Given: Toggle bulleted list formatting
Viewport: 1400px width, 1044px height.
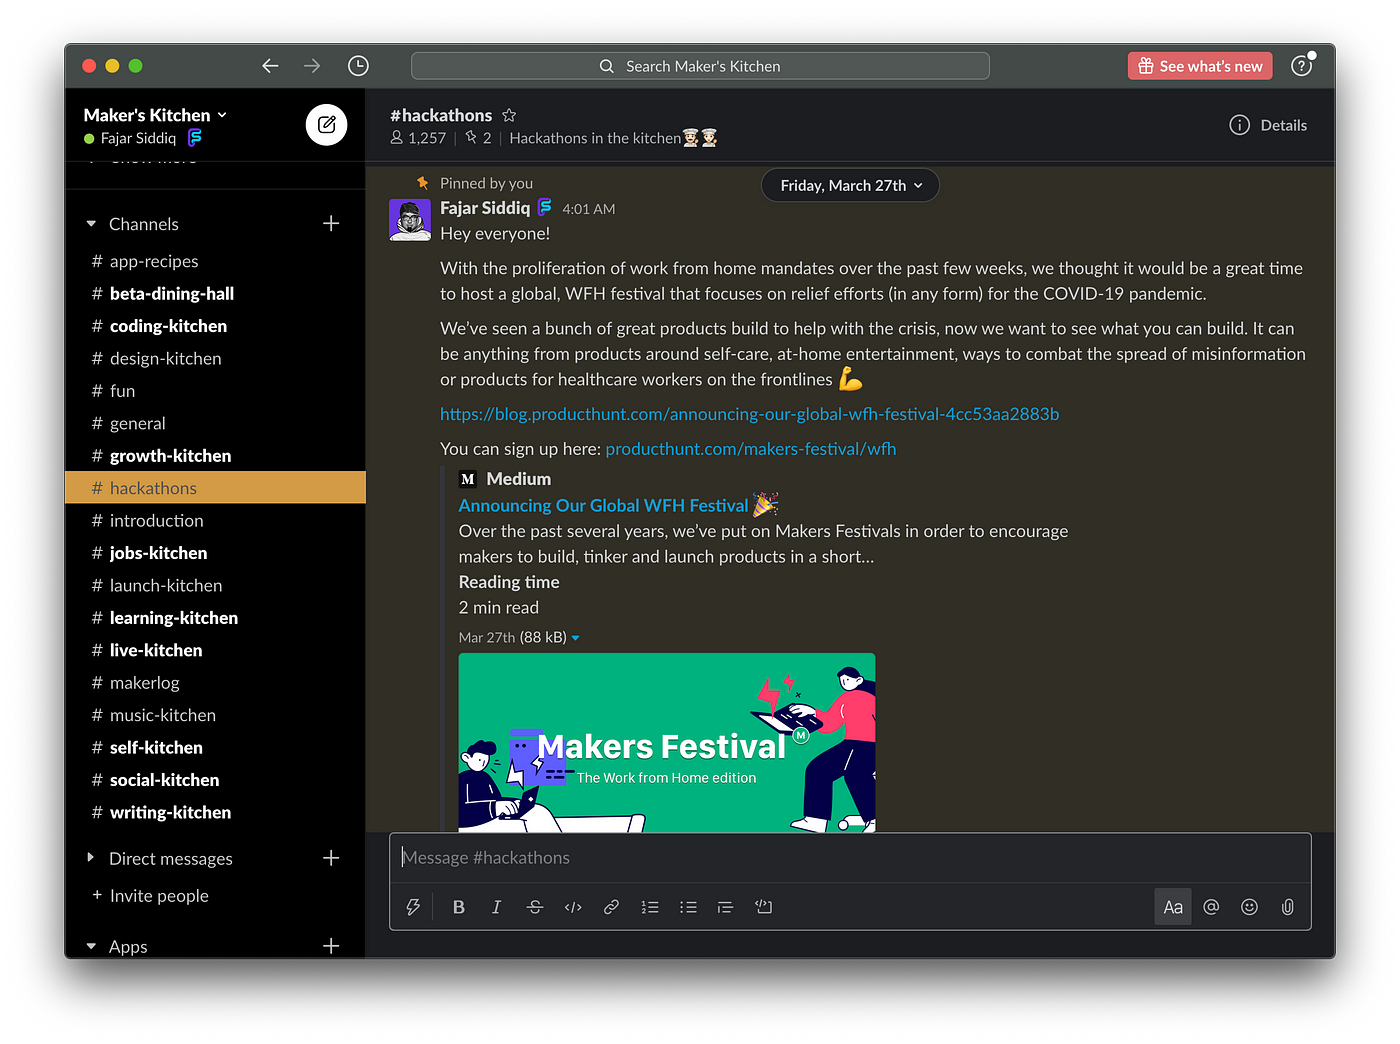Looking at the screenshot, I should click(x=688, y=907).
